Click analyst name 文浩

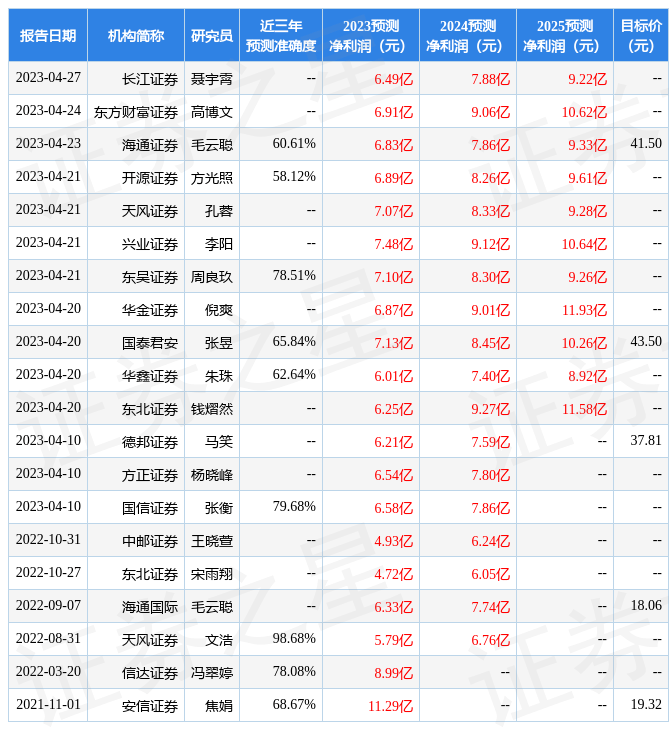tap(219, 640)
